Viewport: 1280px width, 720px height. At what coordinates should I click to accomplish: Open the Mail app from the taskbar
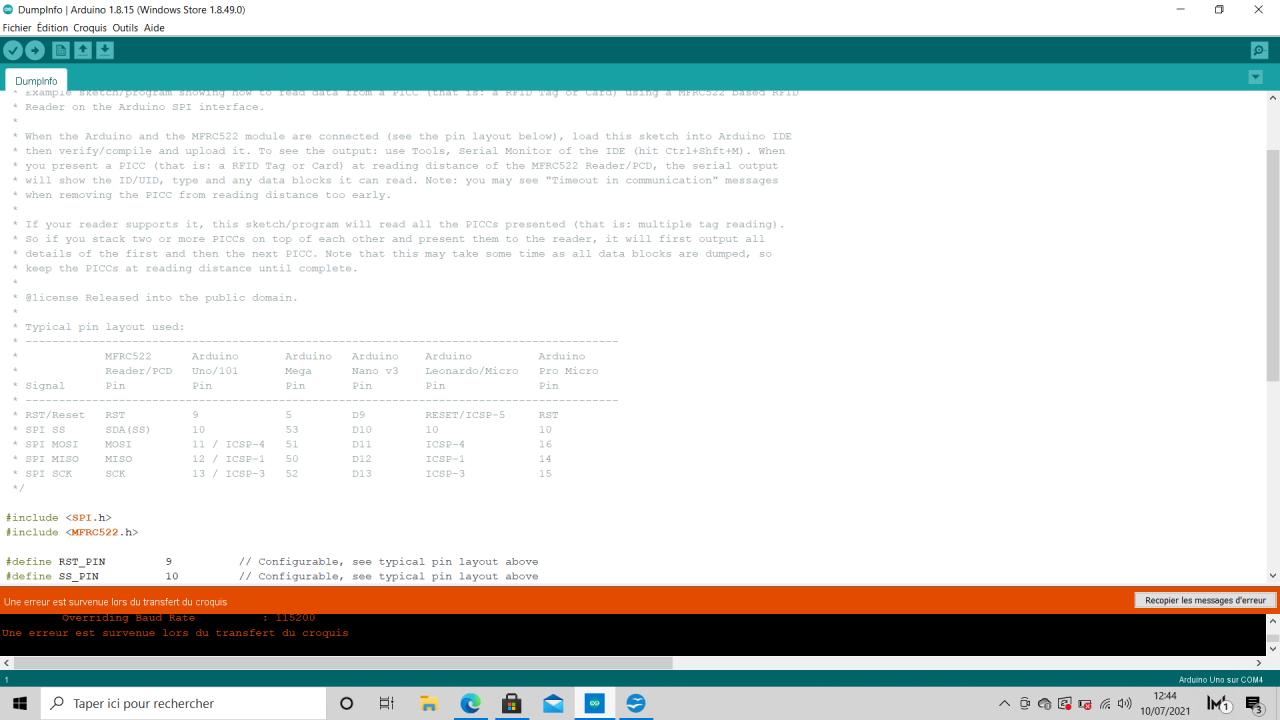(x=553, y=704)
